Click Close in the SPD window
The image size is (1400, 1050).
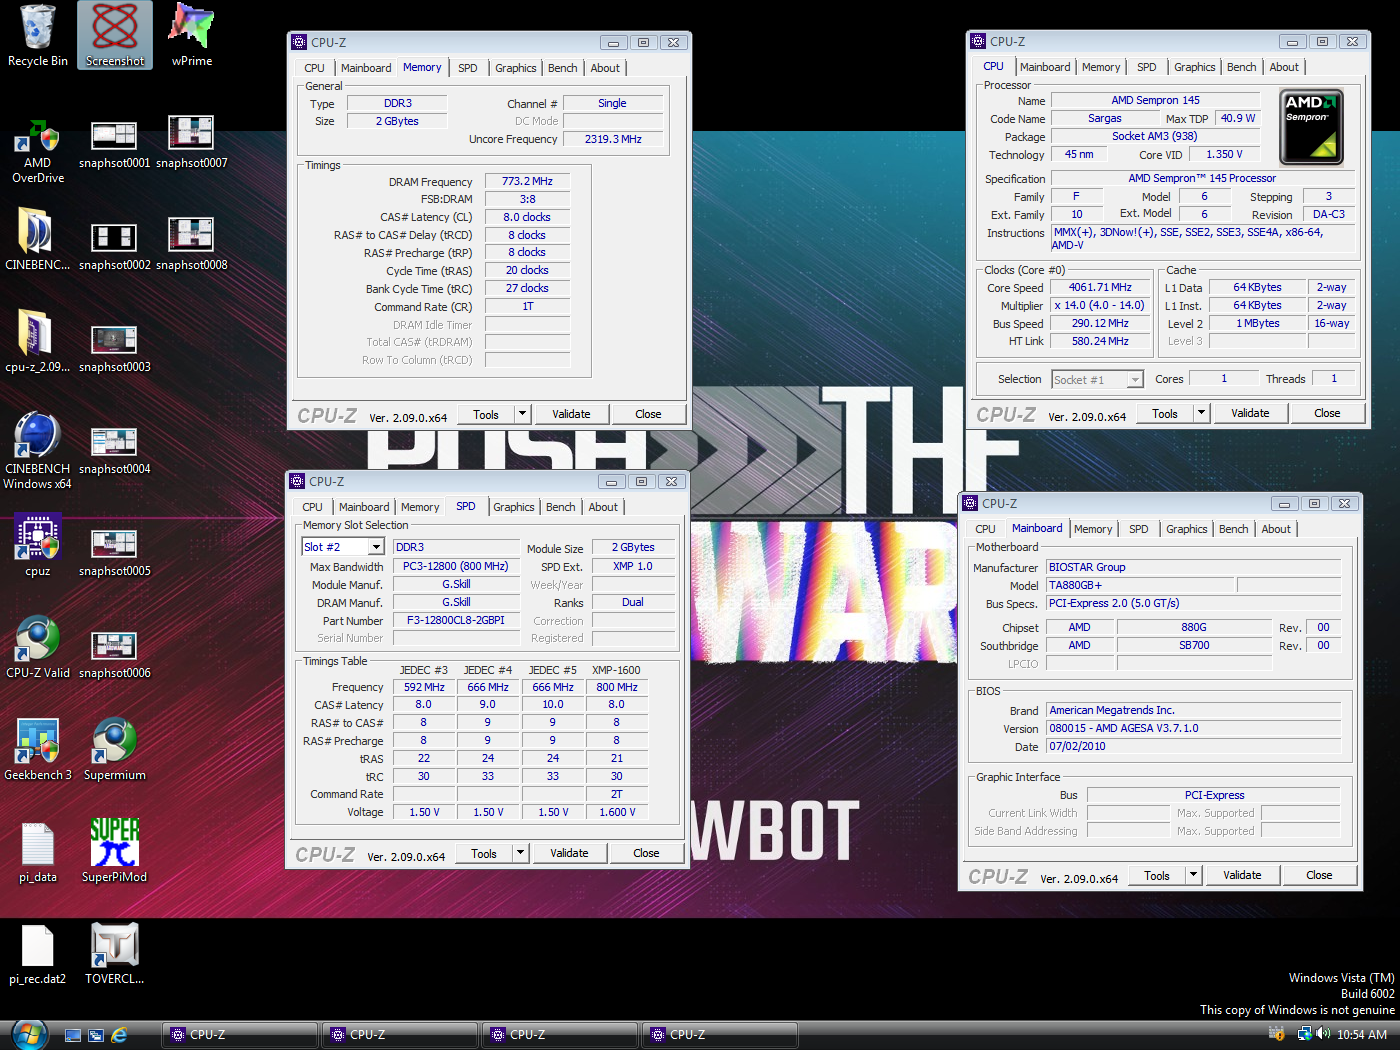tap(646, 853)
